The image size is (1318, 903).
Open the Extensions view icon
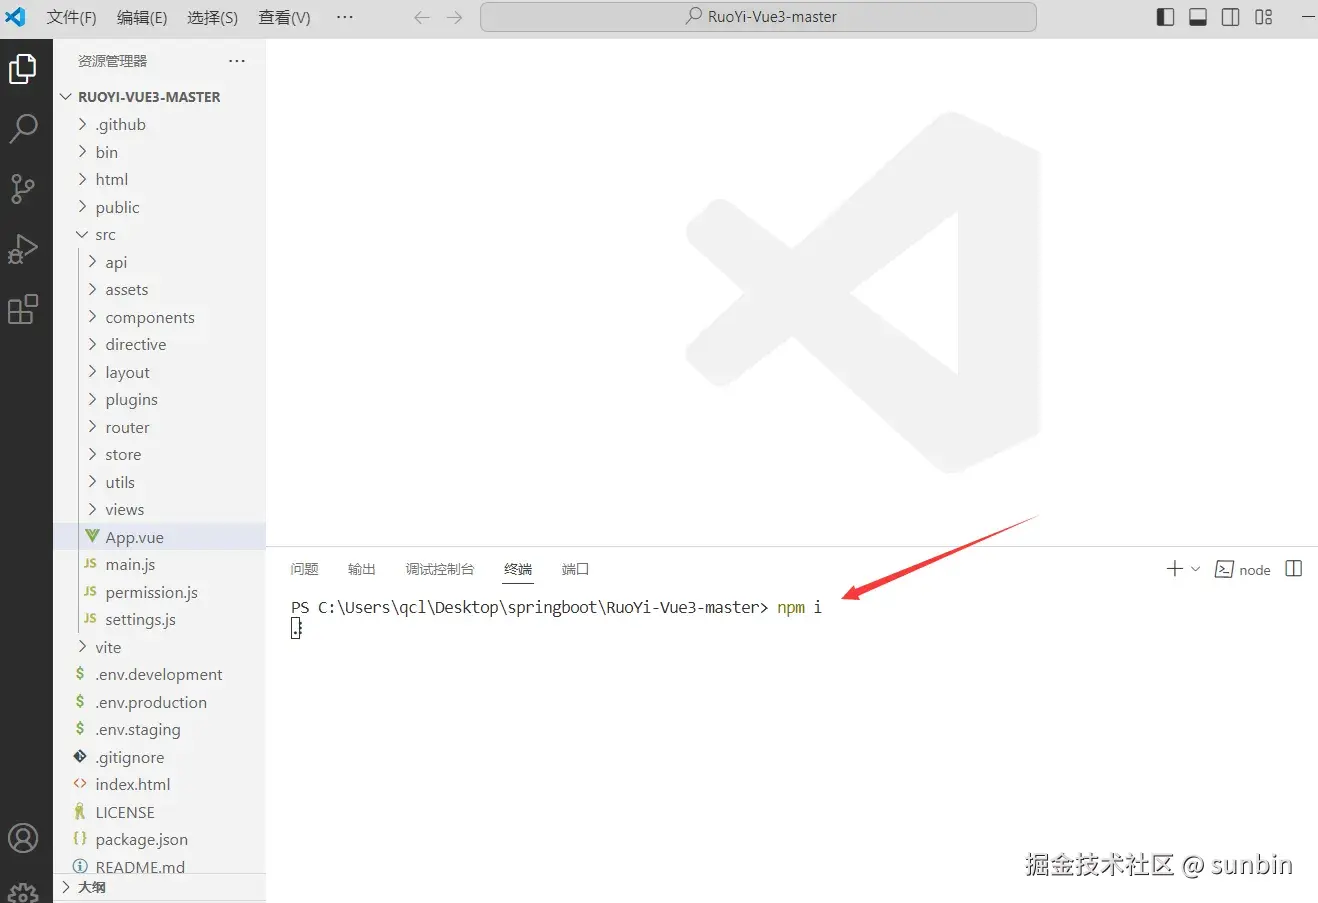point(23,309)
